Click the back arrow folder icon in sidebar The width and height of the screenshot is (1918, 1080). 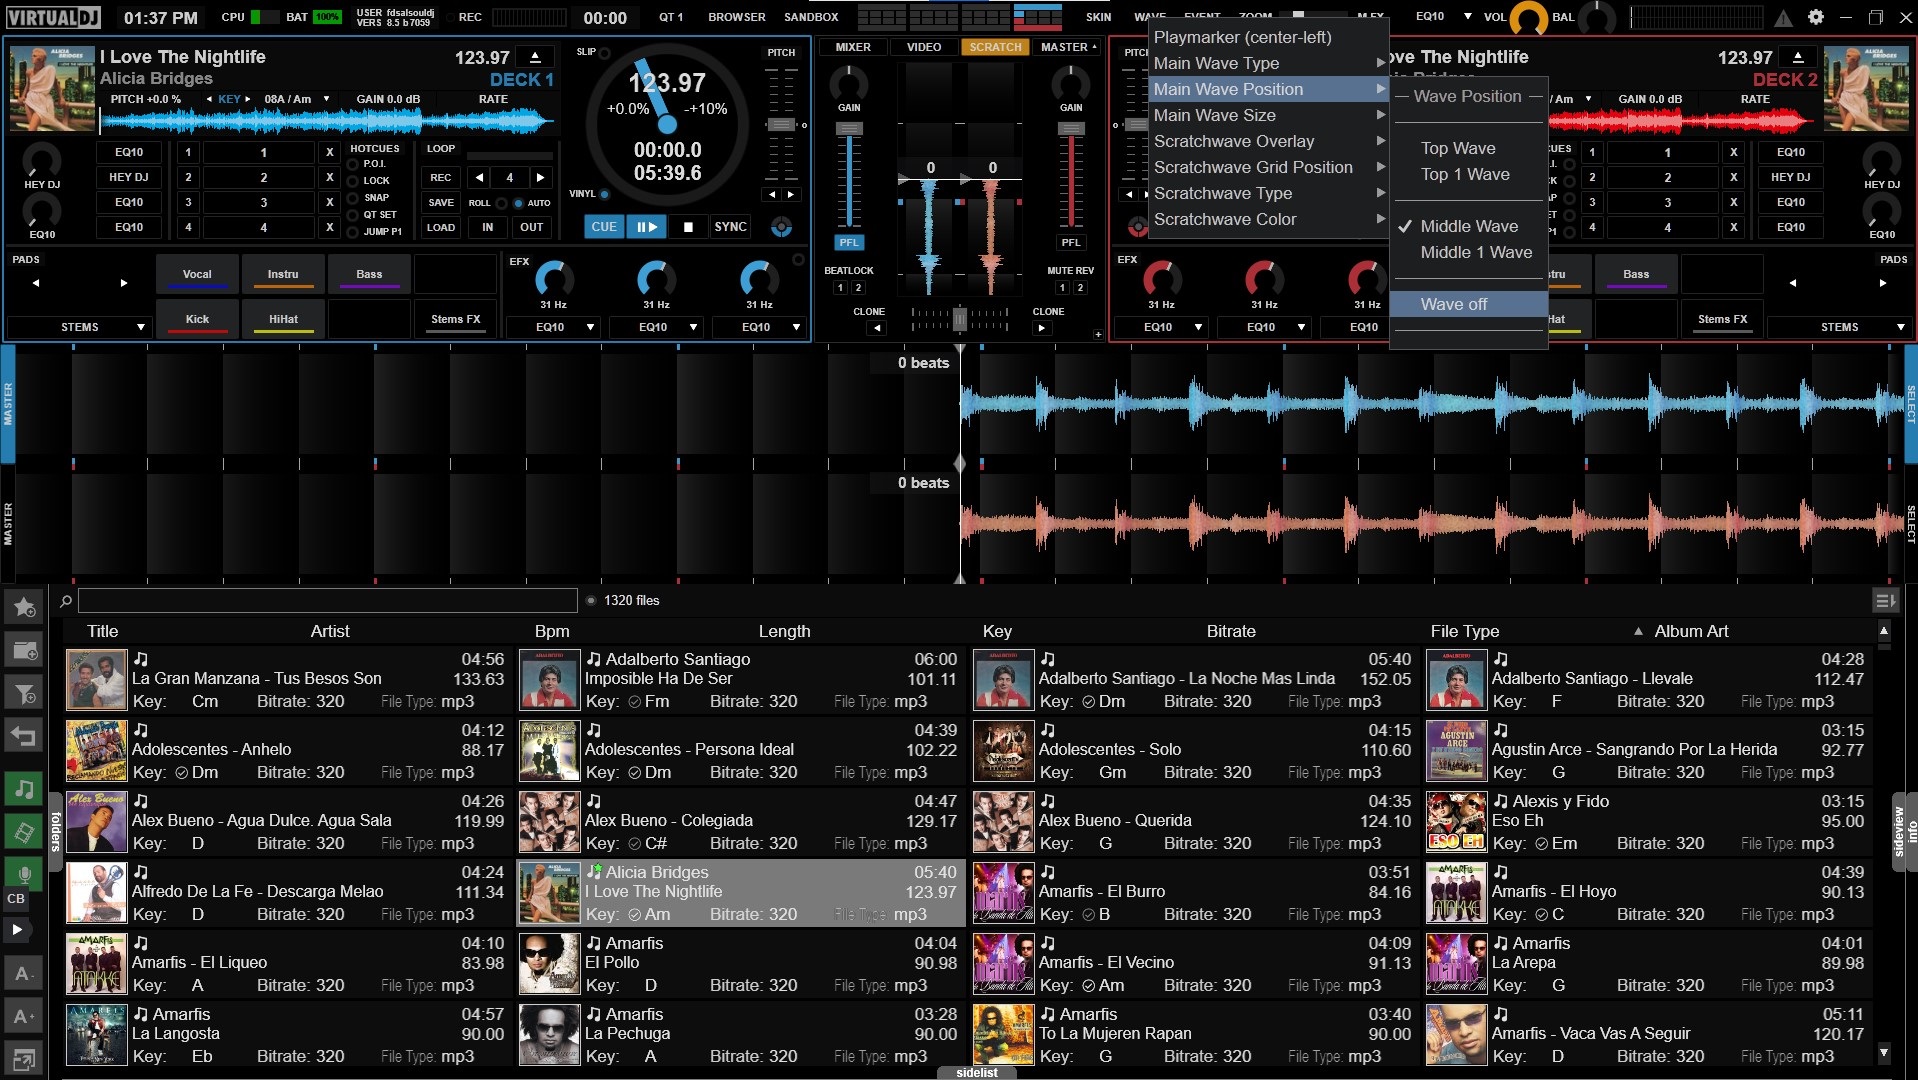tap(24, 737)
